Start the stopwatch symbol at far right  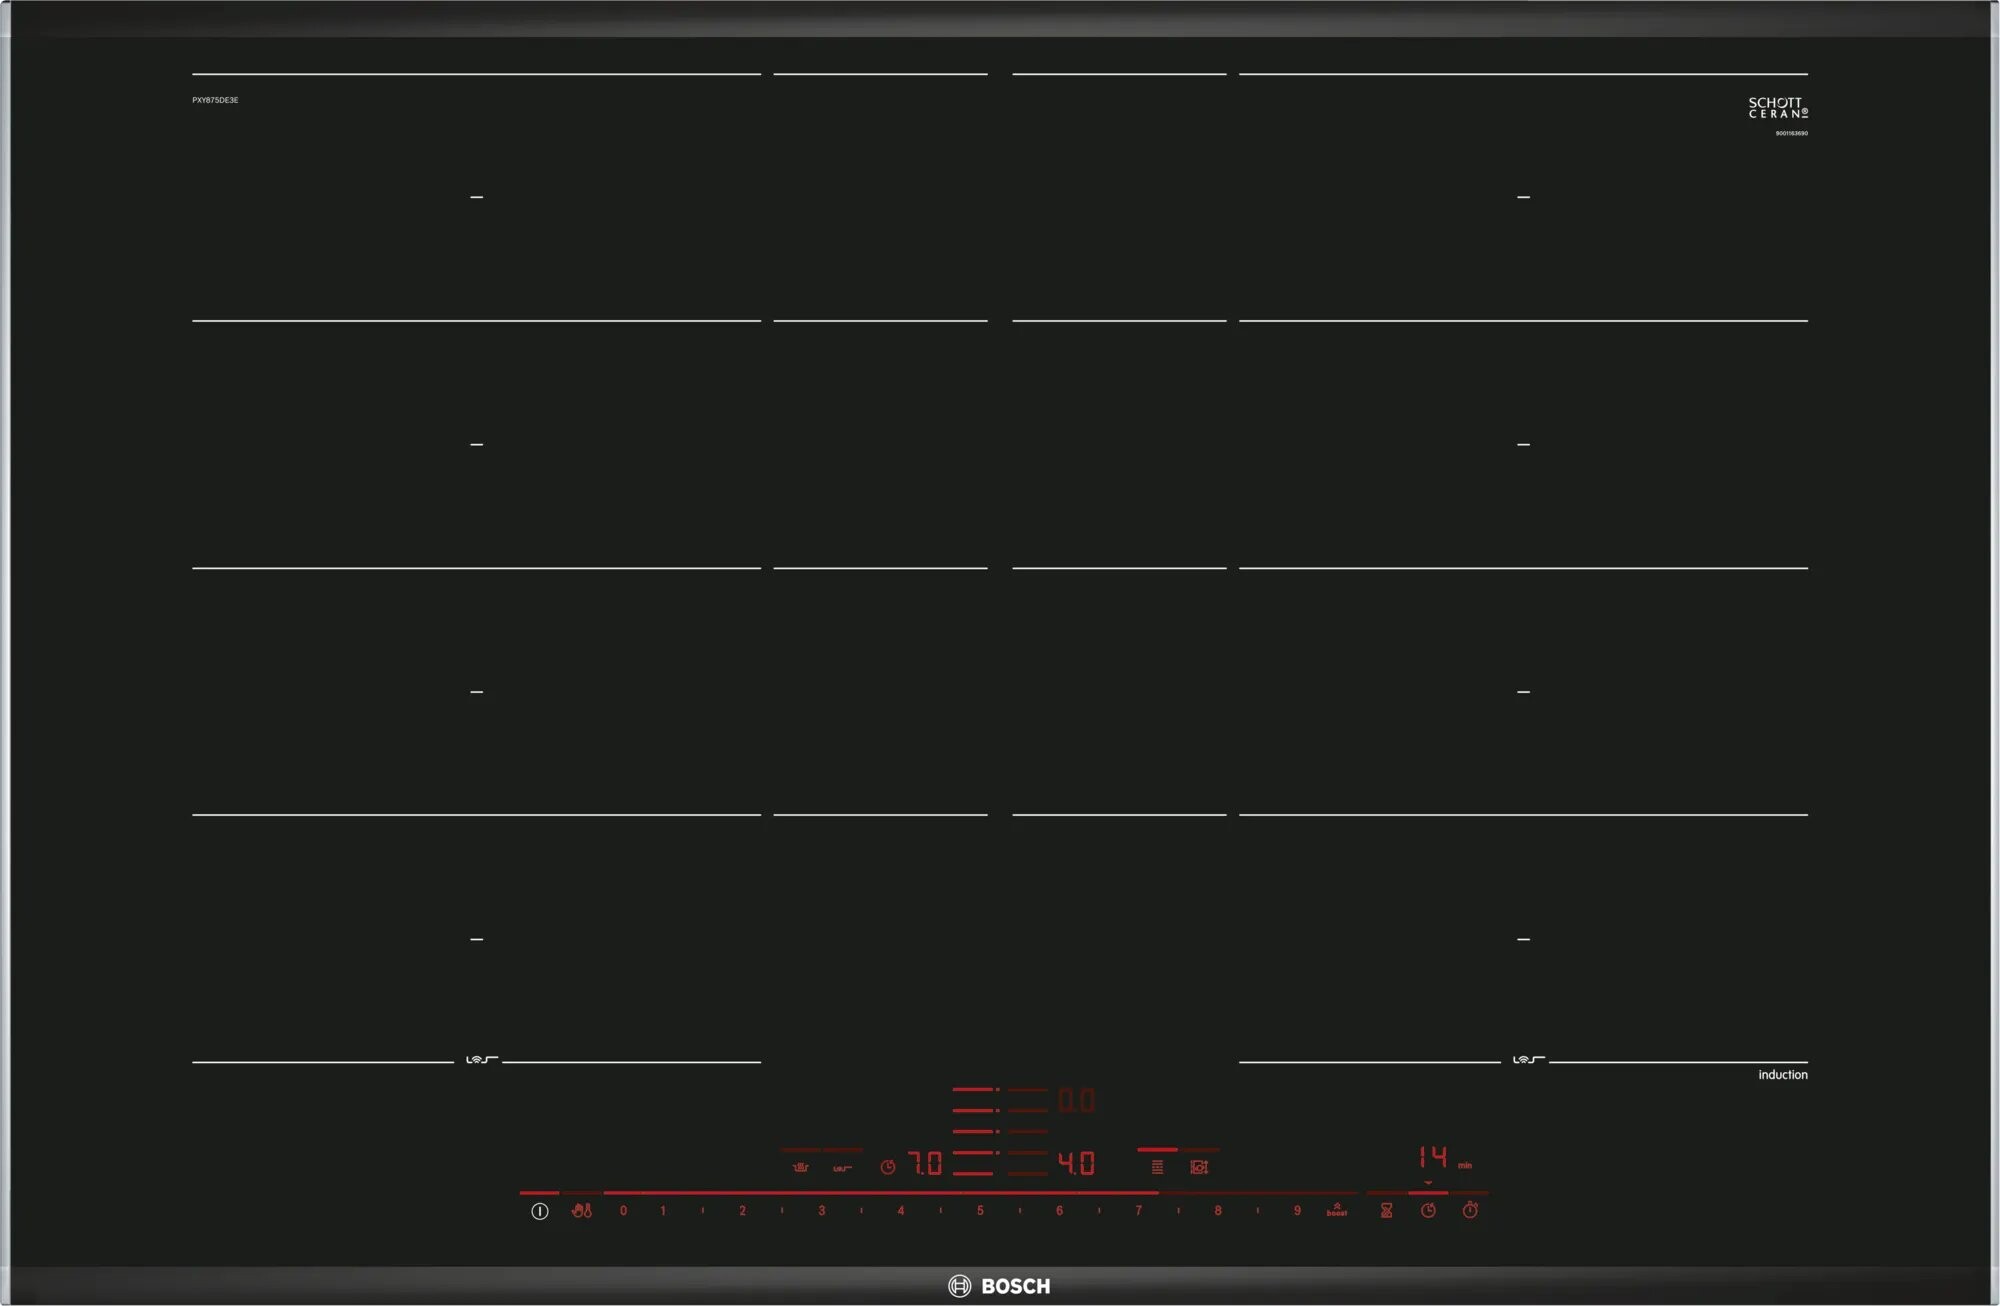[x=1470, y=1211]
